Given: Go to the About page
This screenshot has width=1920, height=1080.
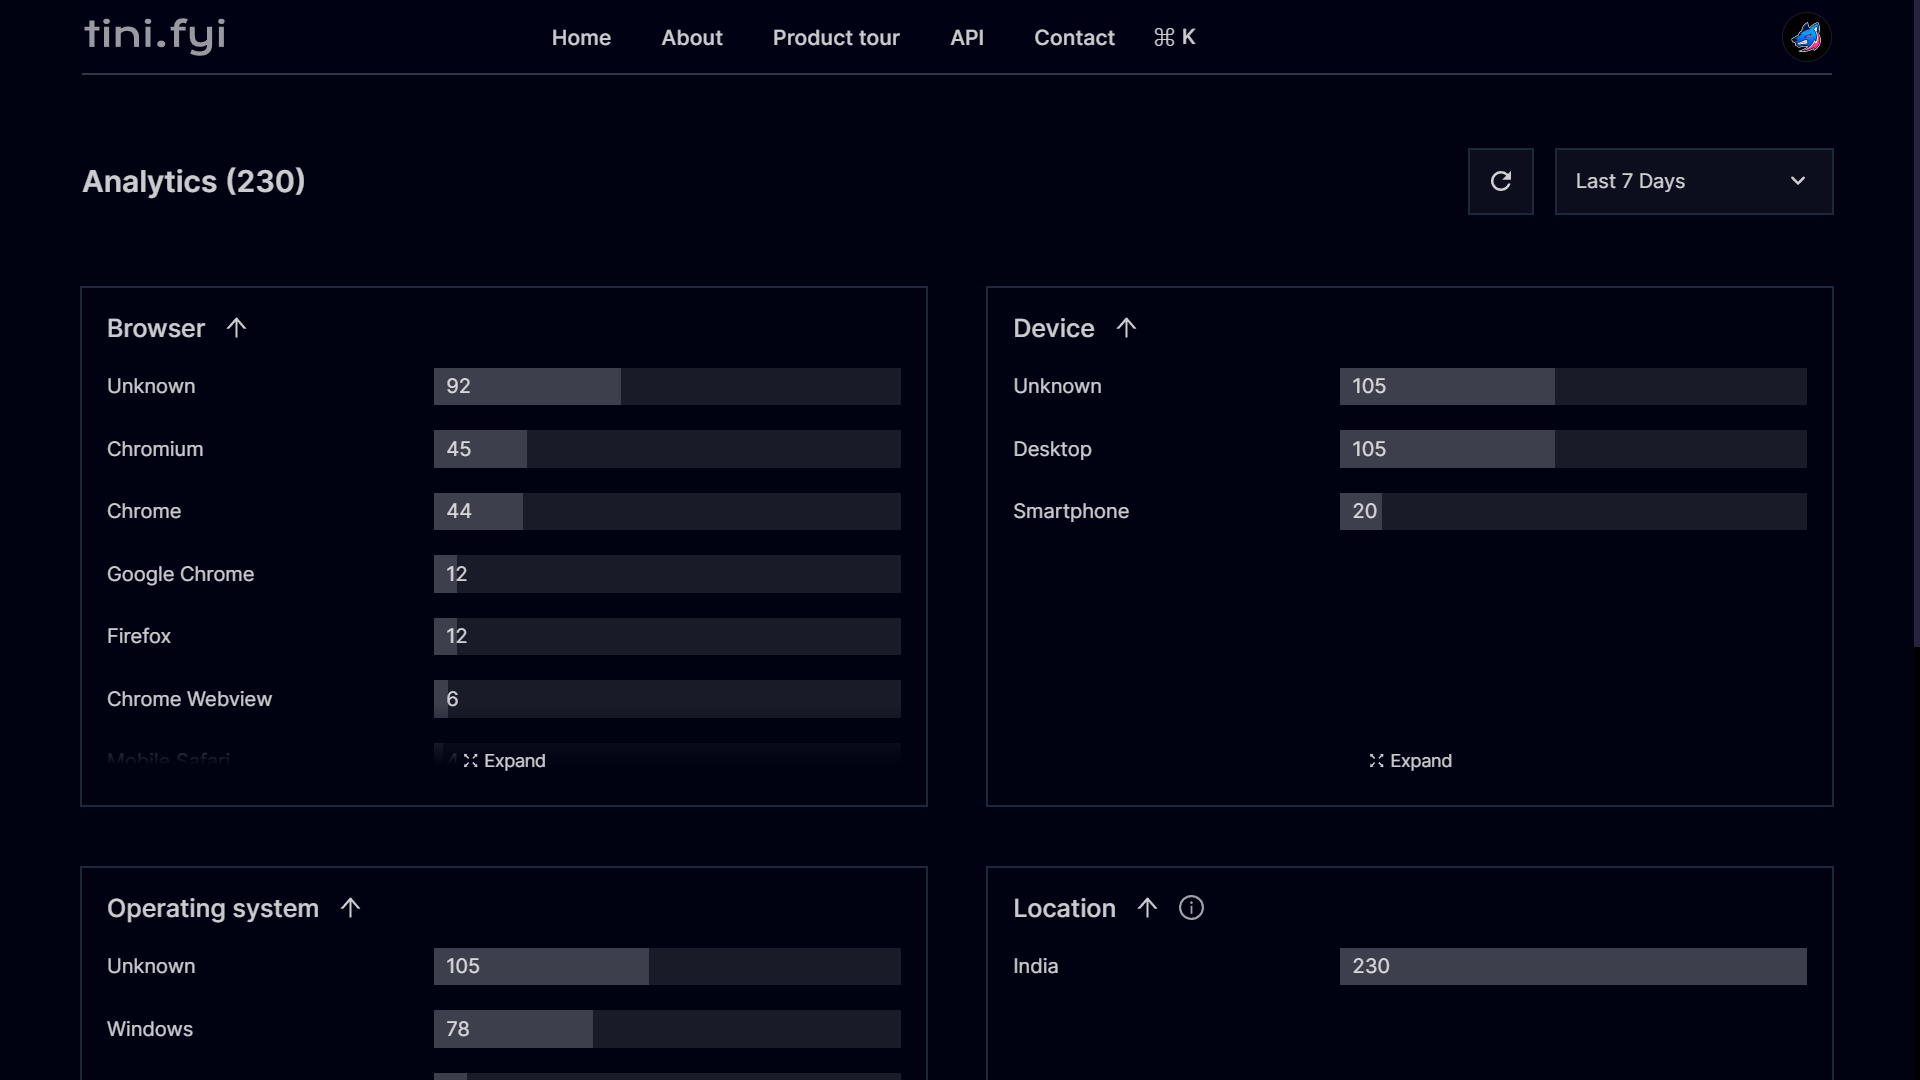Looking at the screenshot, I should click(x=692, y=38).
